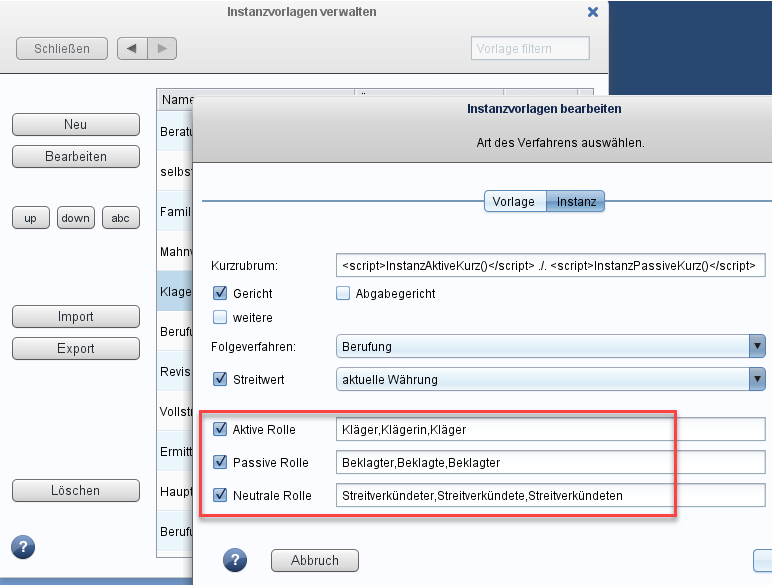Image resolution: width=772 pixels, height=585 pixels.
Task: Select the Haupt row in list
Action: click(175, 490)
